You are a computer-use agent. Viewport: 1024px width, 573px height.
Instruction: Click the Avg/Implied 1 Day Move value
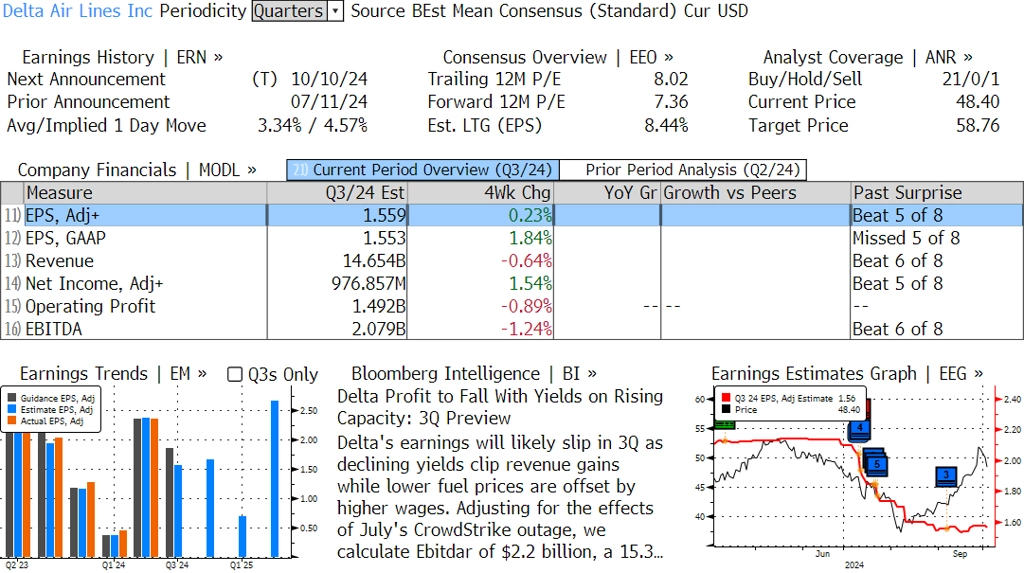312,125
